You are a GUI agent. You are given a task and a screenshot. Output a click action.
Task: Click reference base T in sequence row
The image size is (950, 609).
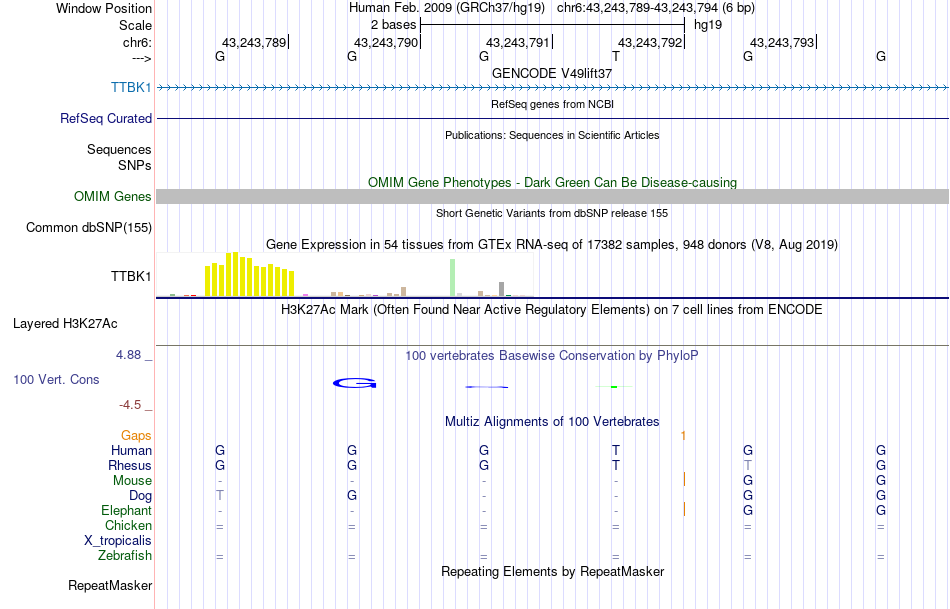[x=616, y=56]
